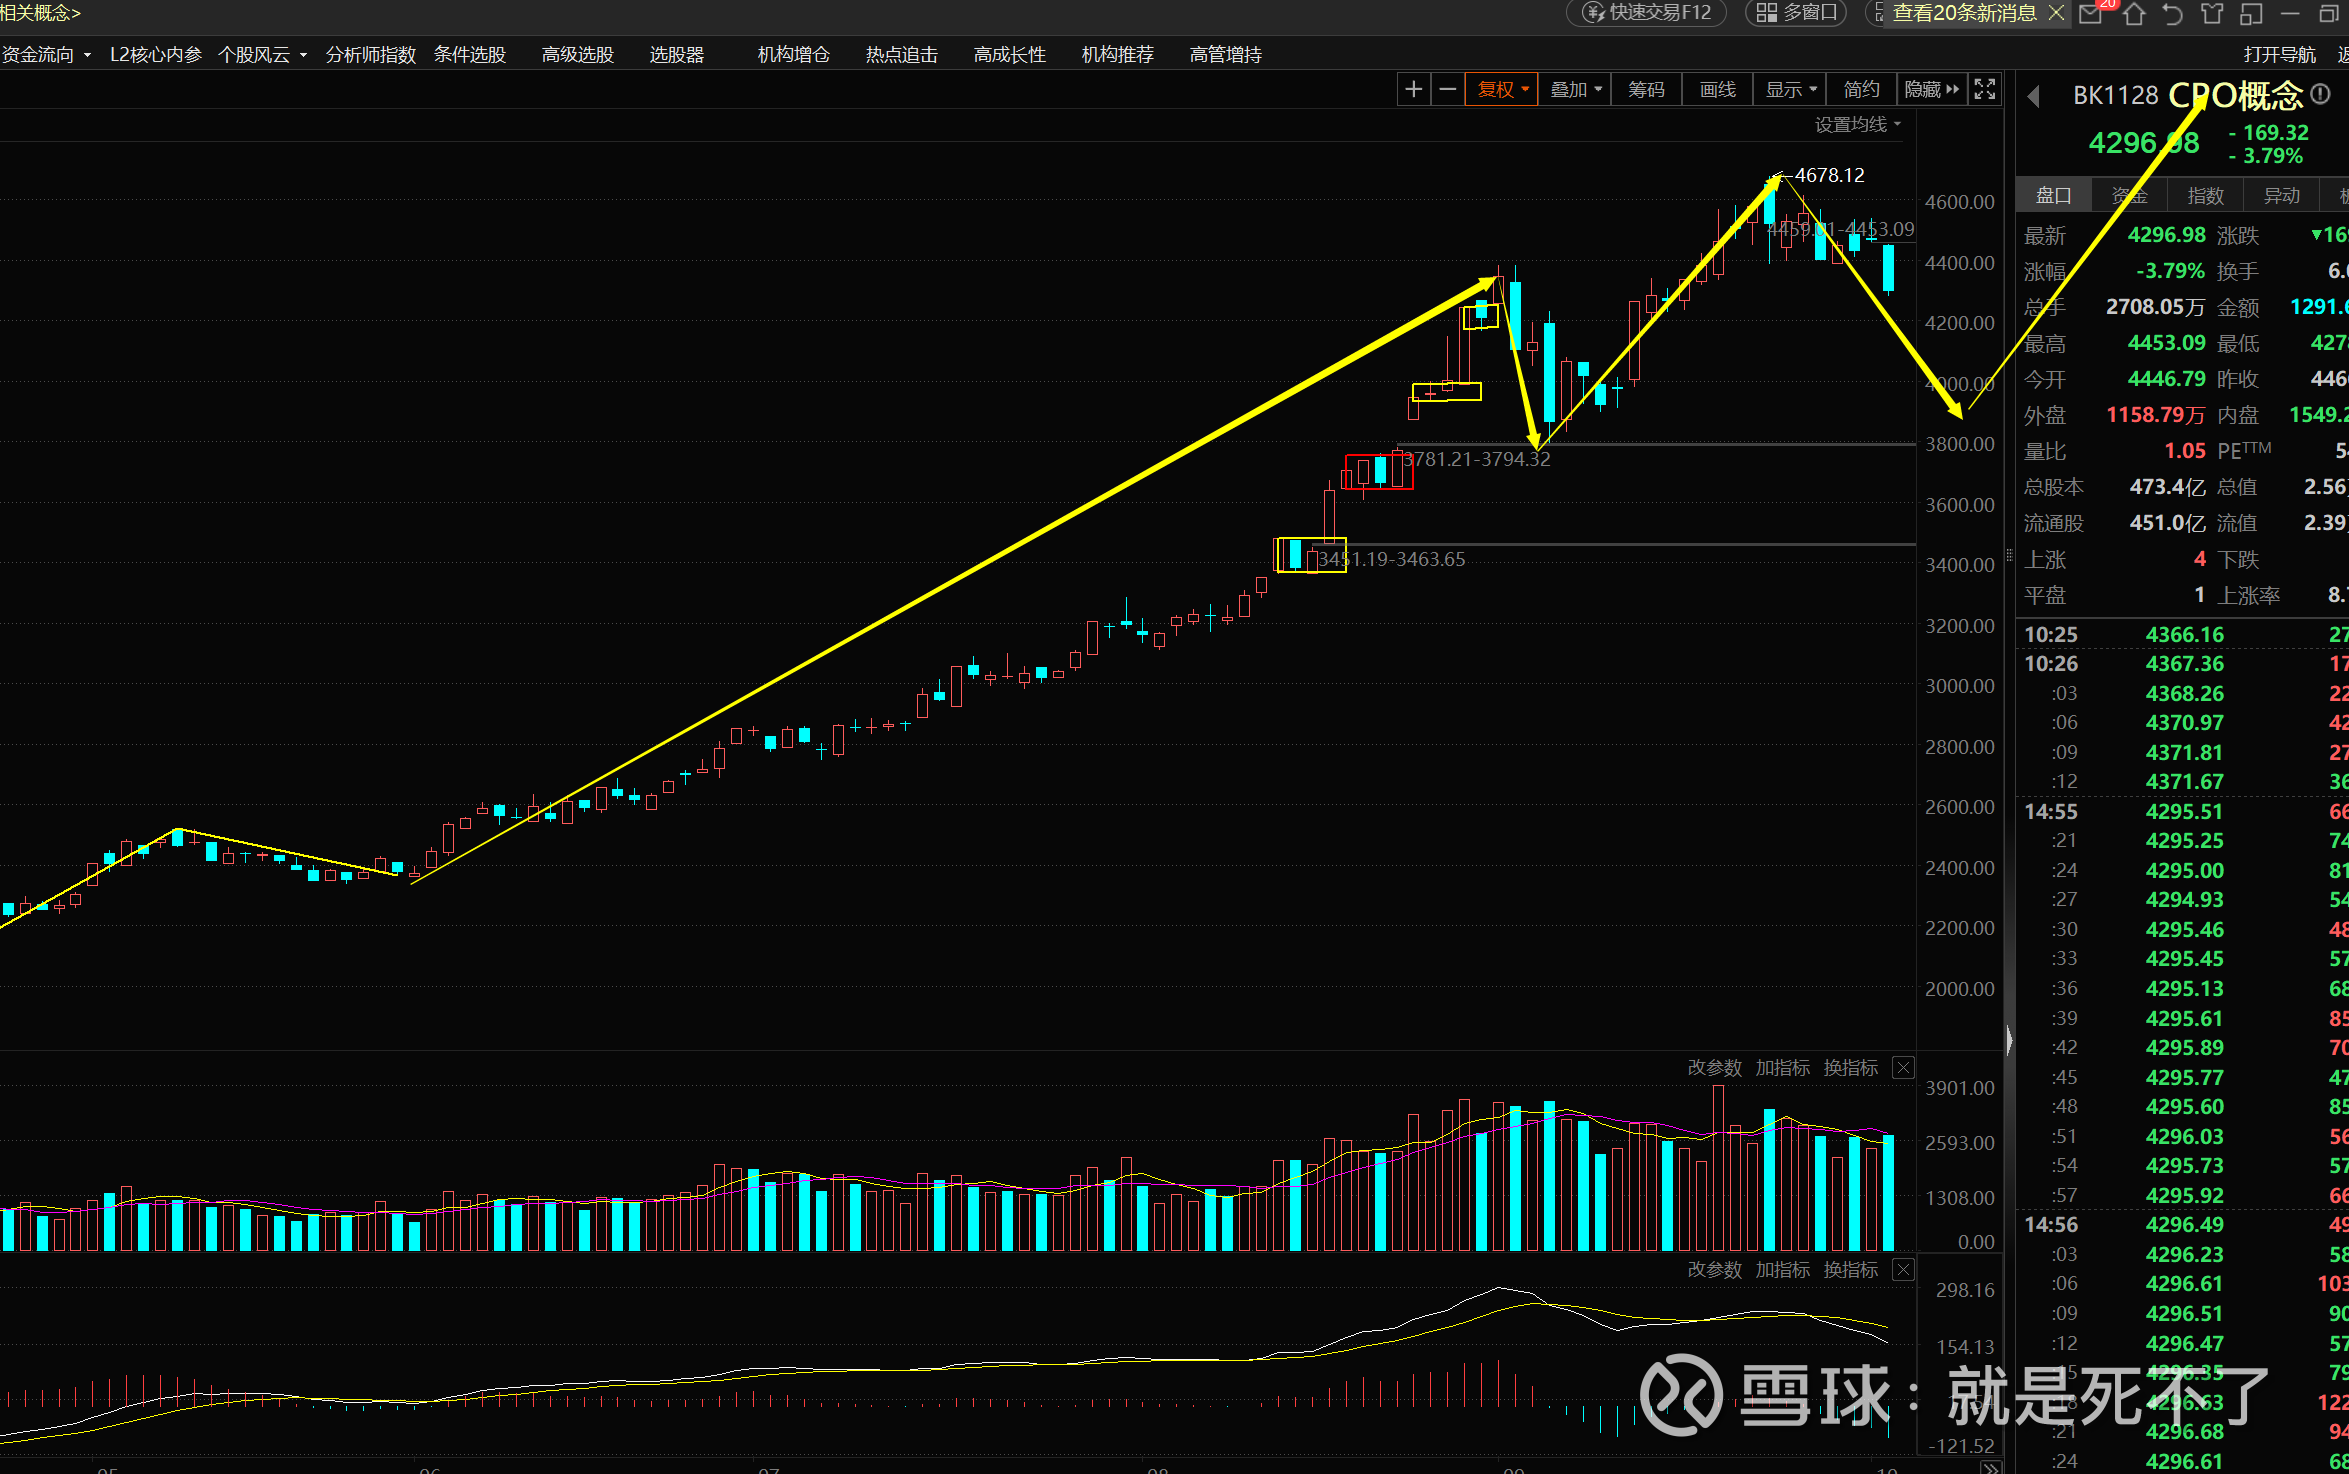Expand the 叠加 overlay dropdown

point(1575,90)
